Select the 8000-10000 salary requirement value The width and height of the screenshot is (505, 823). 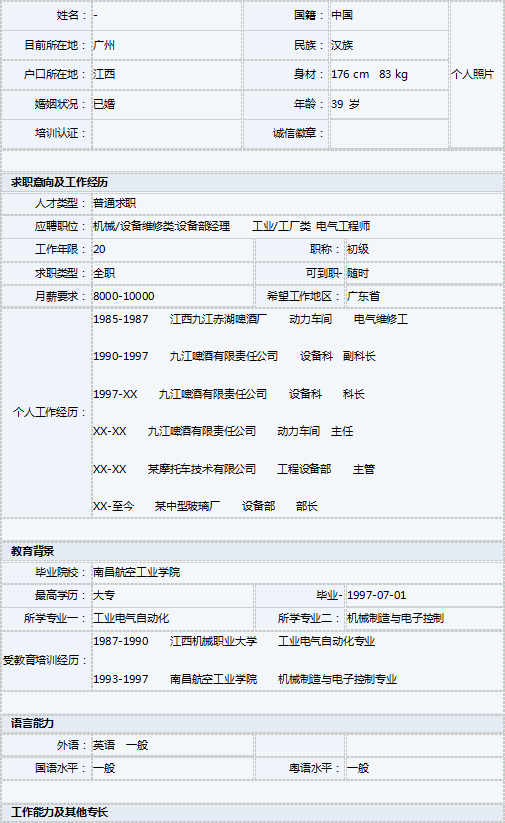pos(124,296)
